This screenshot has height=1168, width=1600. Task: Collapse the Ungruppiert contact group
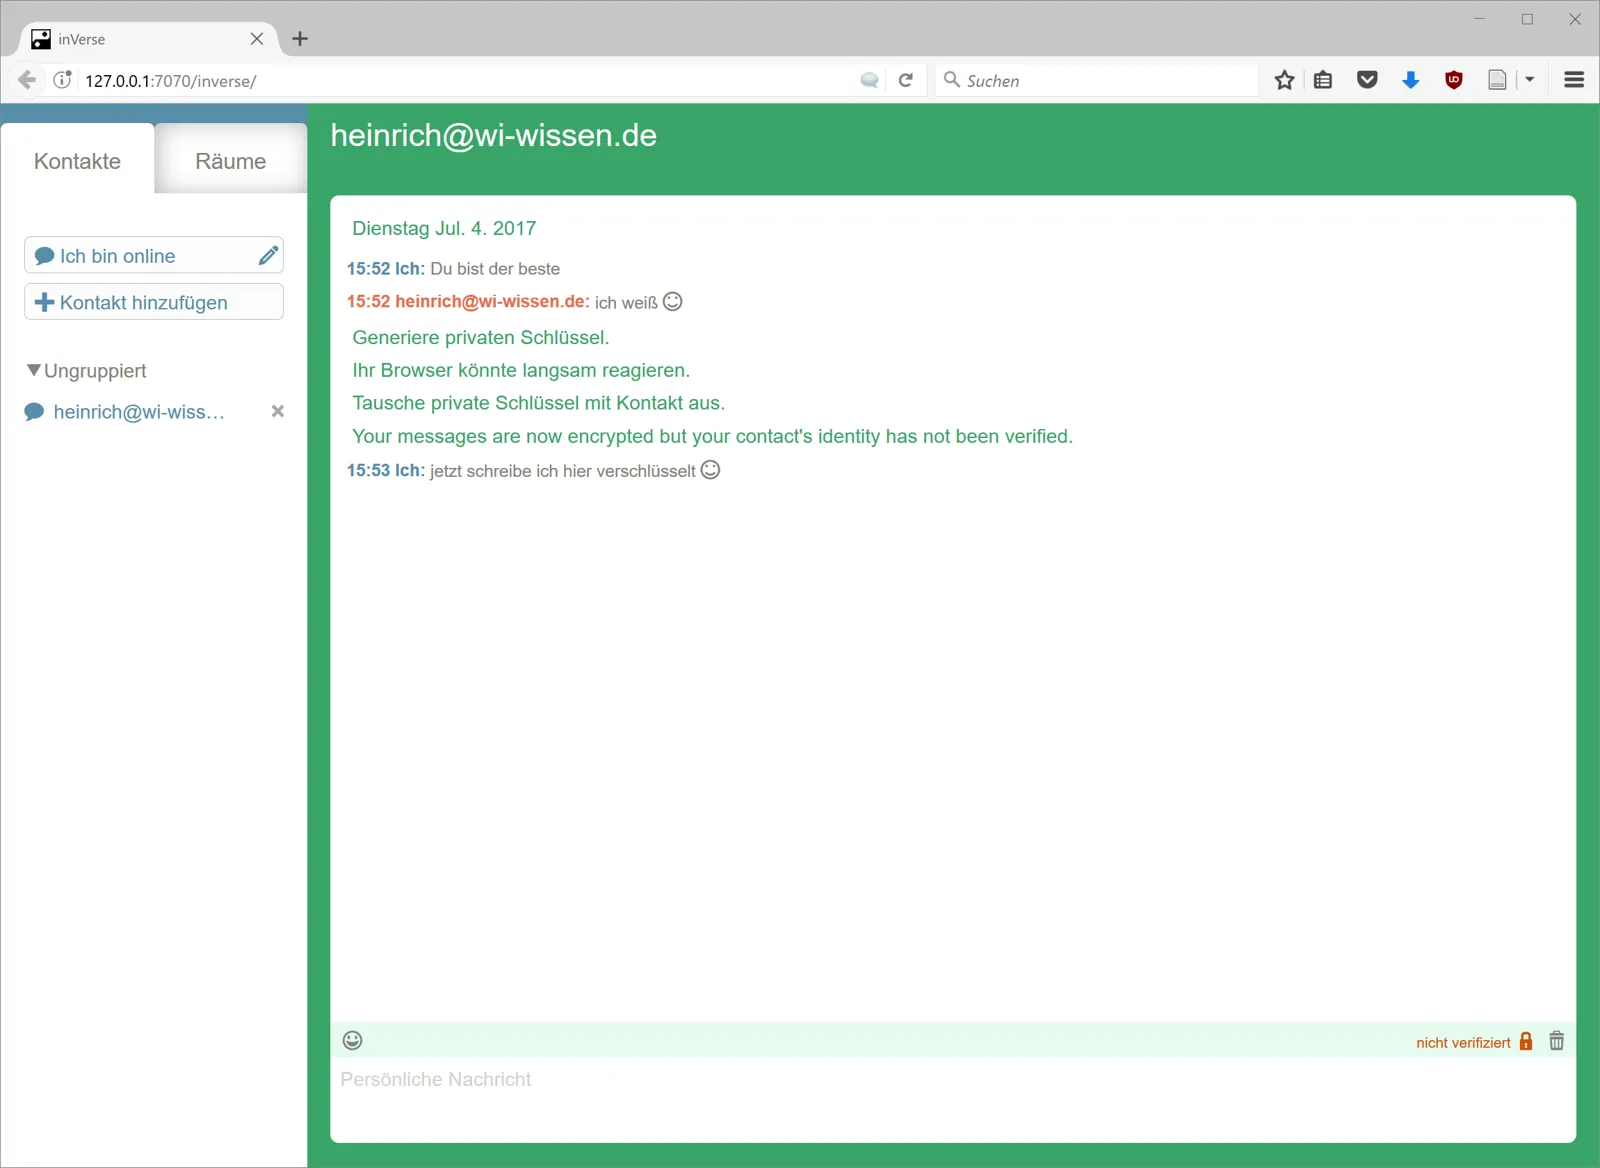click(x=34, y=370)
